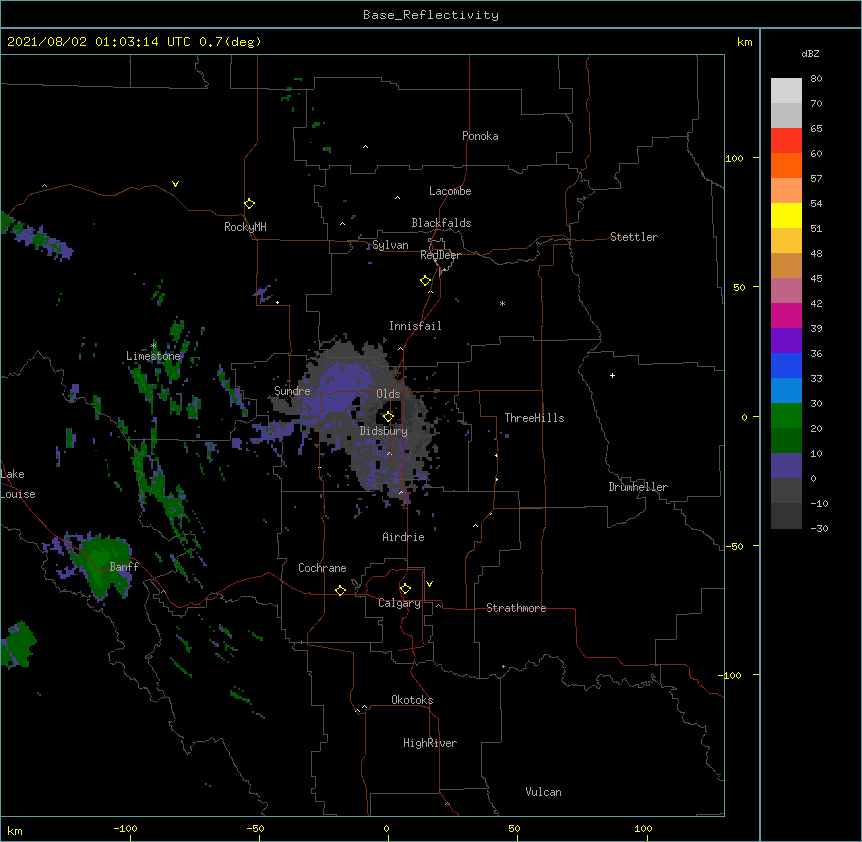Click the magenta 42 dBZ color swatch

[786, 315]
